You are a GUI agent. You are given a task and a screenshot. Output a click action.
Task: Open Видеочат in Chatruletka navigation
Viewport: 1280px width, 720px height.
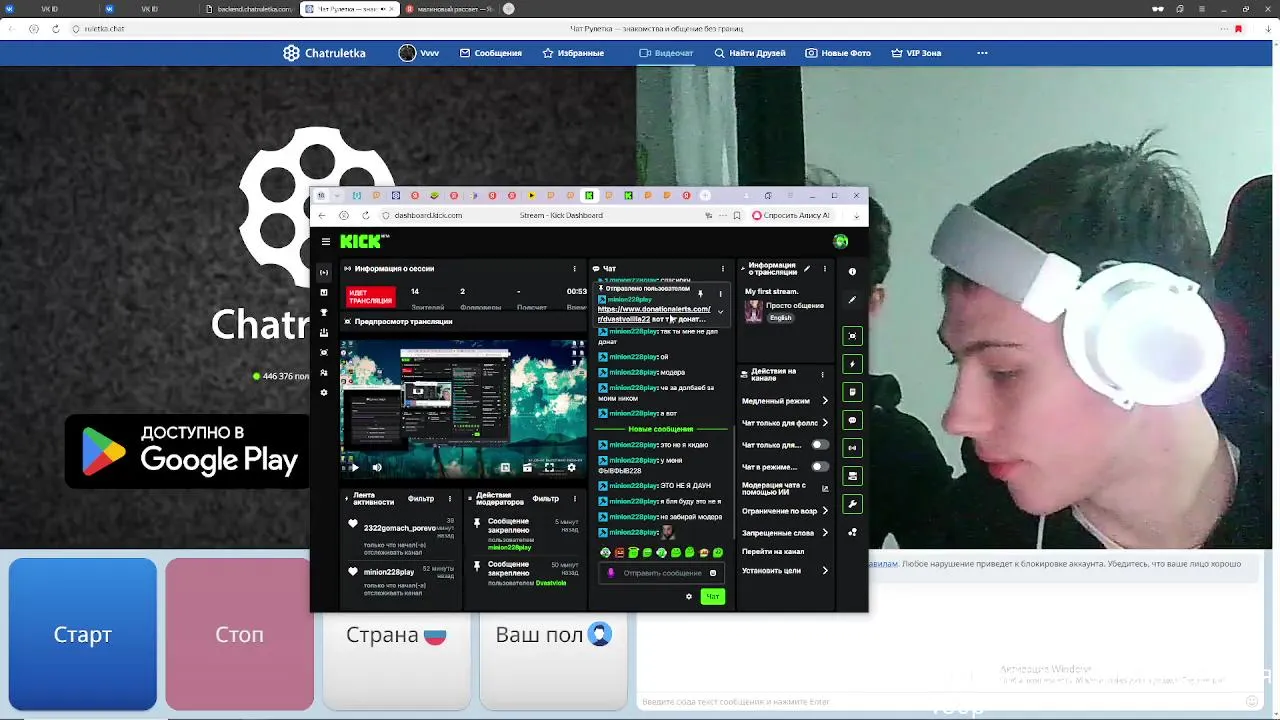point(666,53)
